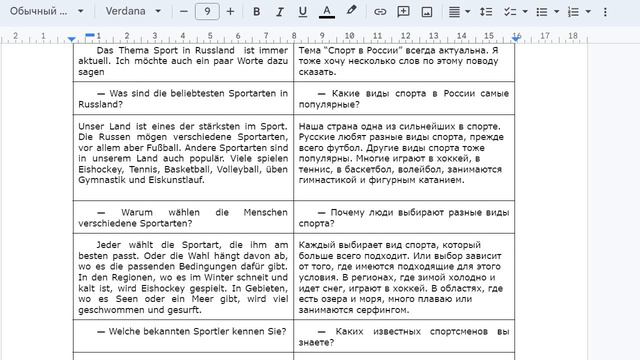The width and height of the screenshot is (640, 360).
Task: Click the numbered list icon
Action: pyautogui.click(x=573, y=11)
